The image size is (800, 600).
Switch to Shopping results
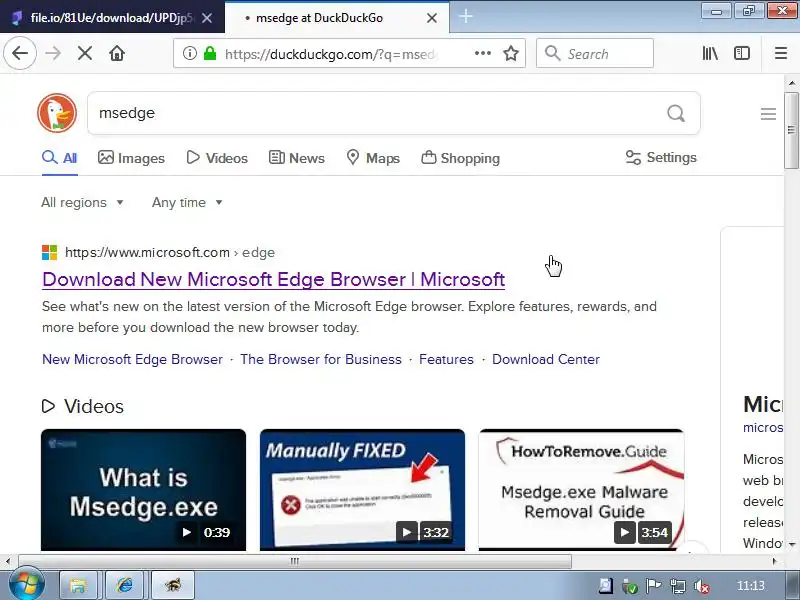(460, 158)
